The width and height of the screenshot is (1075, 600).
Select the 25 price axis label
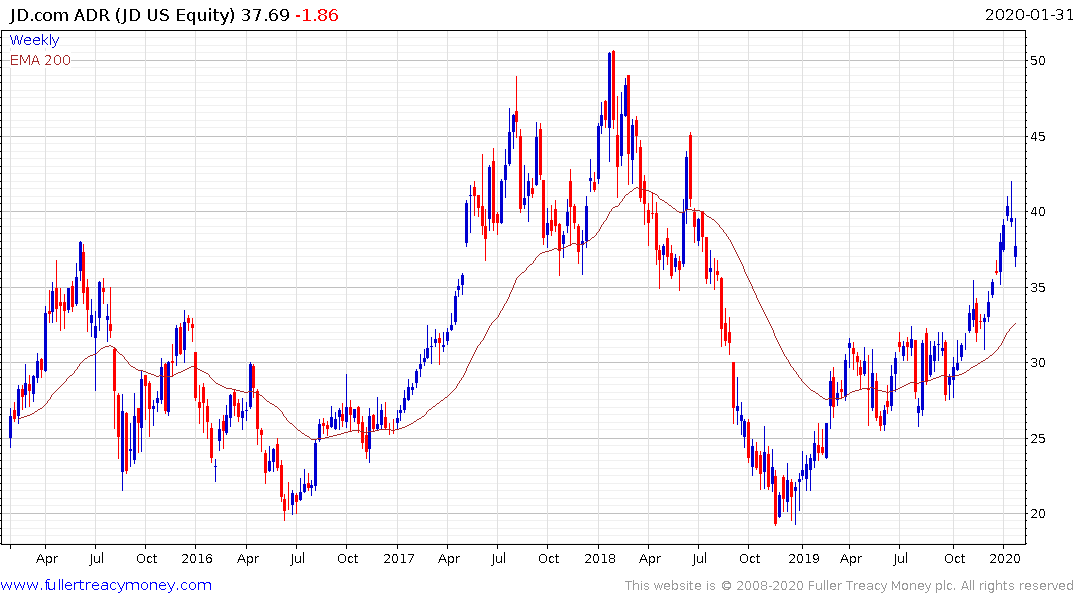pyautogui.click(x=1037, y=438)
